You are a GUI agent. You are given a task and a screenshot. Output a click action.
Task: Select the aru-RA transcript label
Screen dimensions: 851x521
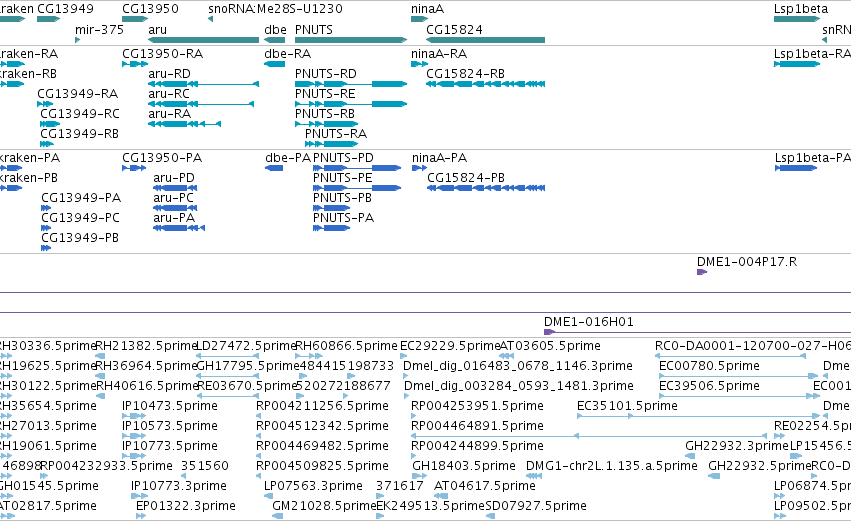point(169,113)
